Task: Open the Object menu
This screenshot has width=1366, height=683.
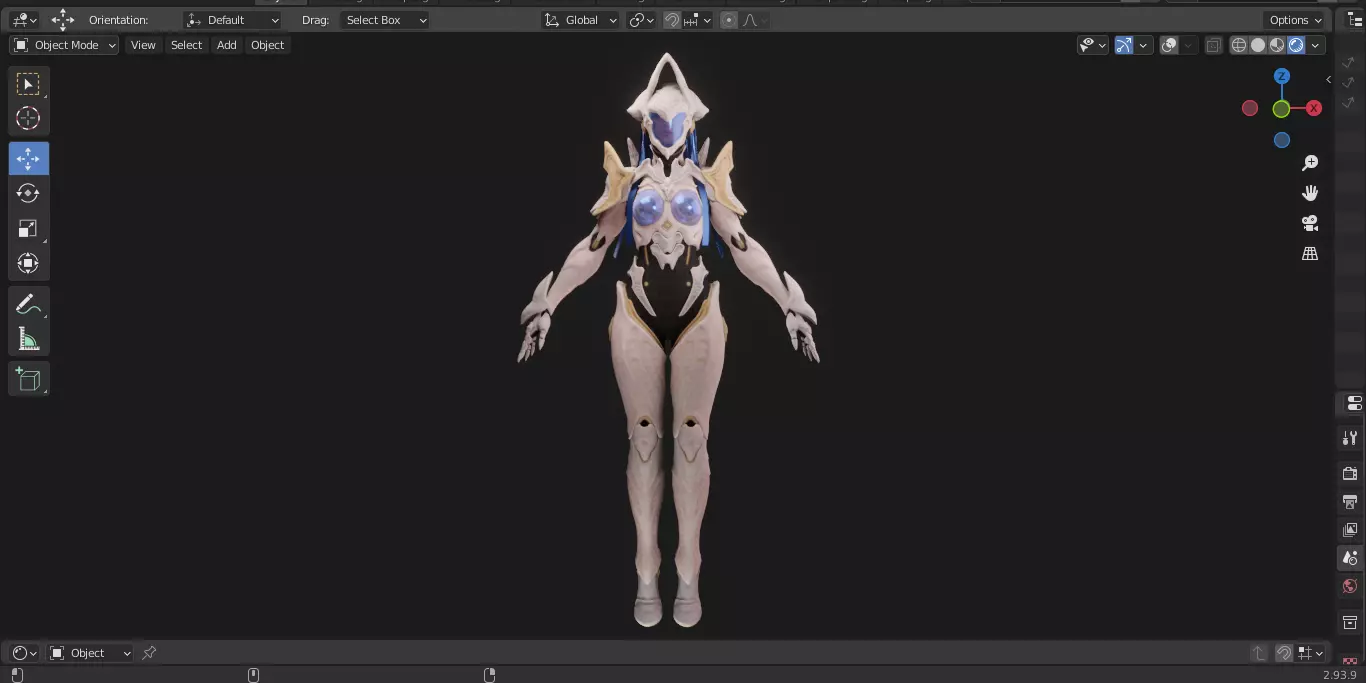Action: [x=267, y=45]
